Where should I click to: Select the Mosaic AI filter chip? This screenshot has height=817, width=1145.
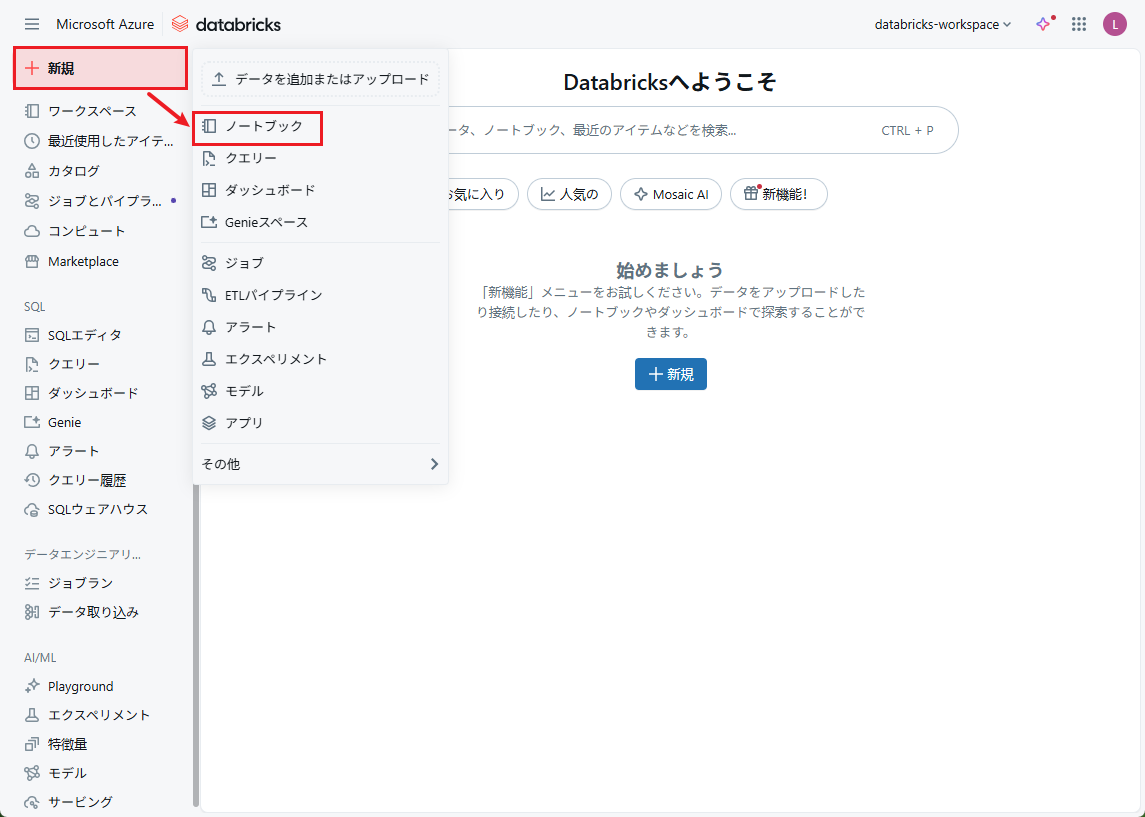[670, 194]
